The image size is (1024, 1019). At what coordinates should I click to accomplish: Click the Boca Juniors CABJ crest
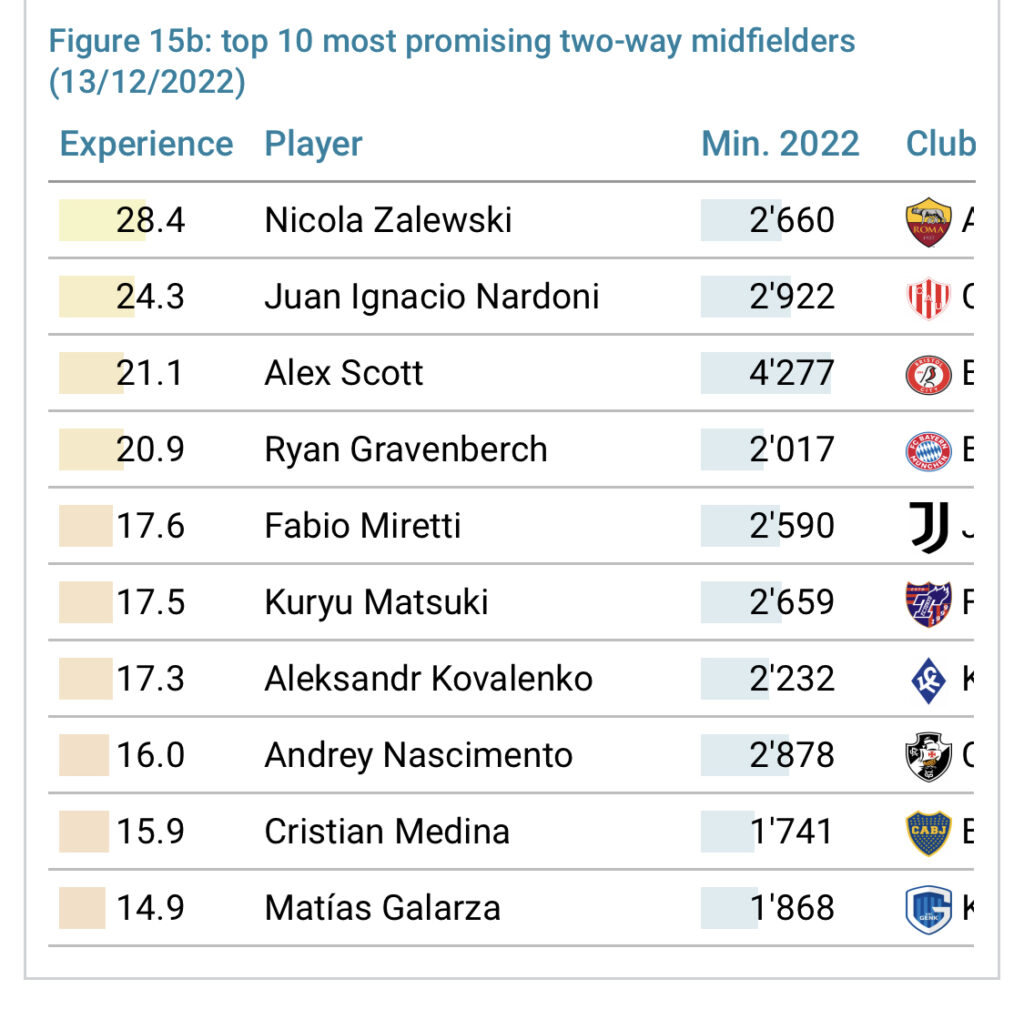pos(927,833)
